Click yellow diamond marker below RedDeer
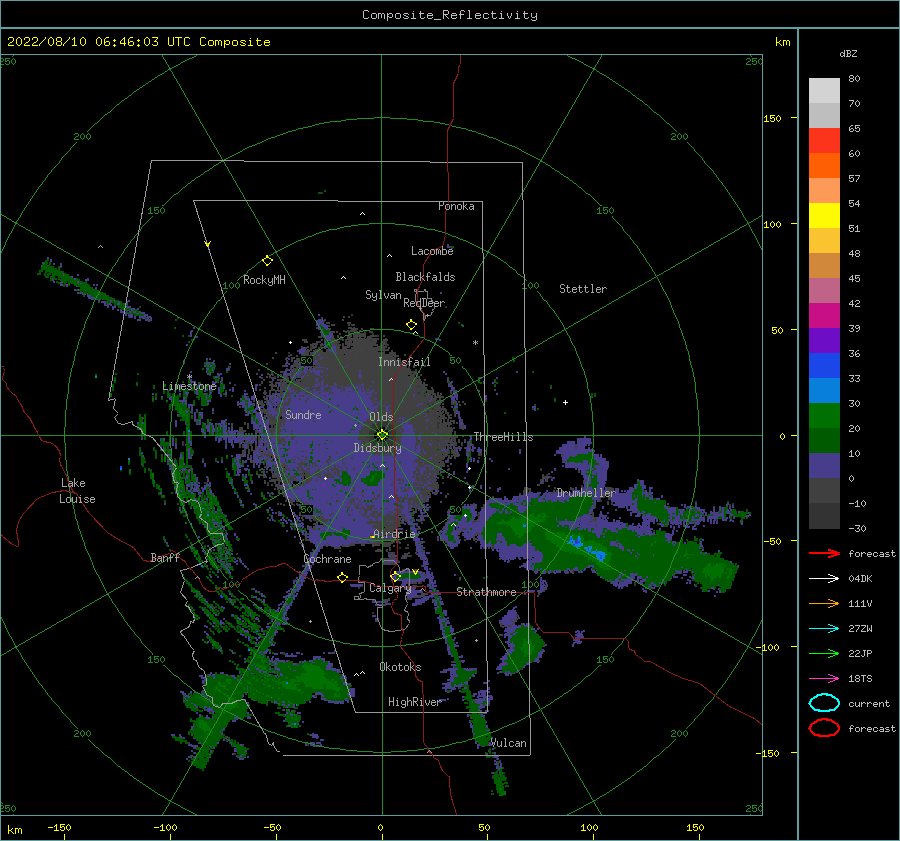 click(411, 325)
